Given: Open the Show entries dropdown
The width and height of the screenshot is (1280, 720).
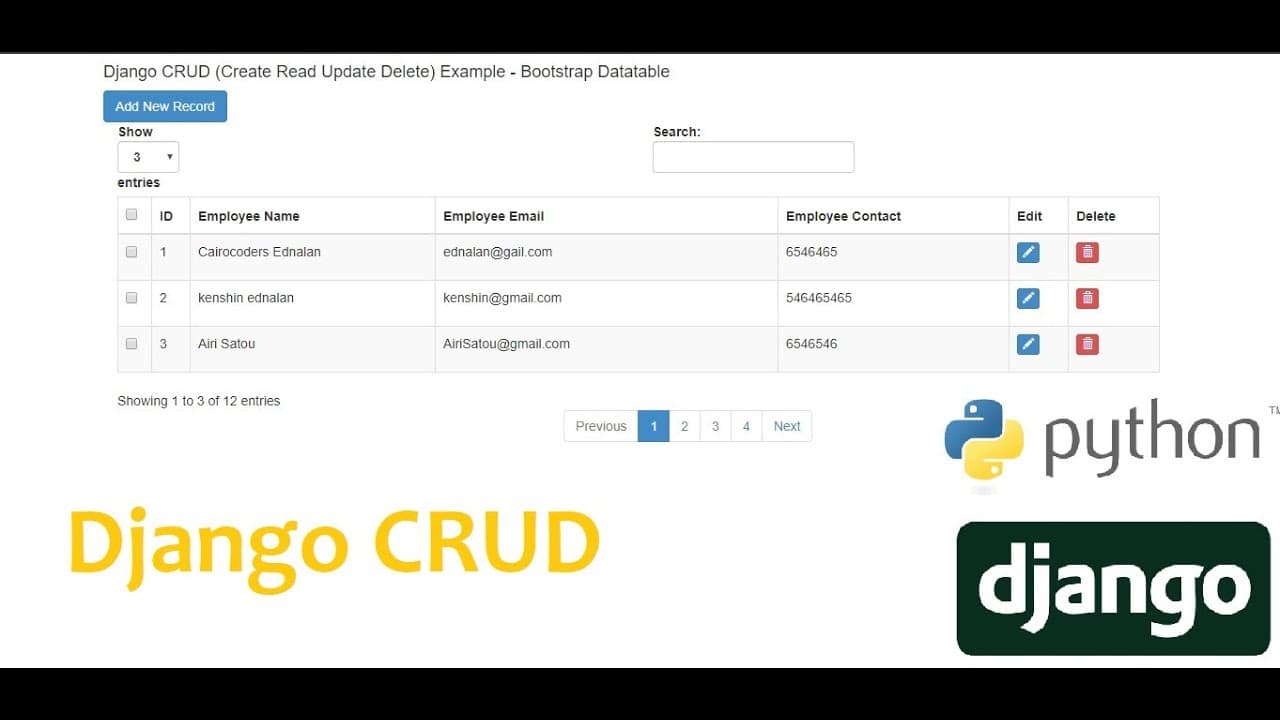Looking at the screenshot, I should coord(148,157).
